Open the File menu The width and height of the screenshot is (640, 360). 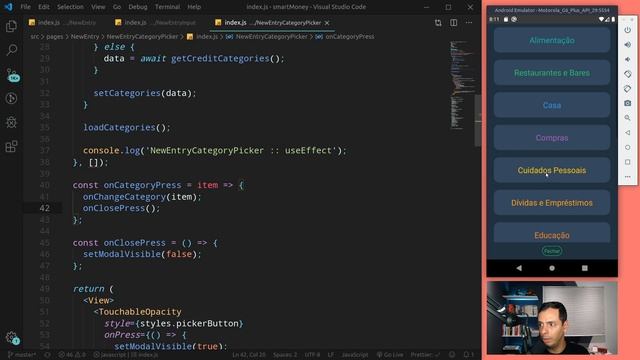(25, 7)
